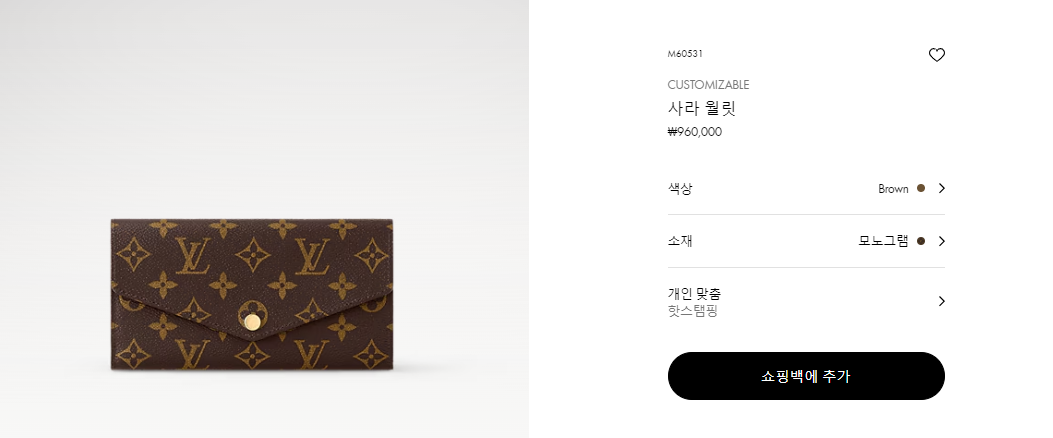The width and height of the screenshot is (1053, 438).
Task: Click the 핫스탬핑 hot stamping text
Action: pos(692,311)
